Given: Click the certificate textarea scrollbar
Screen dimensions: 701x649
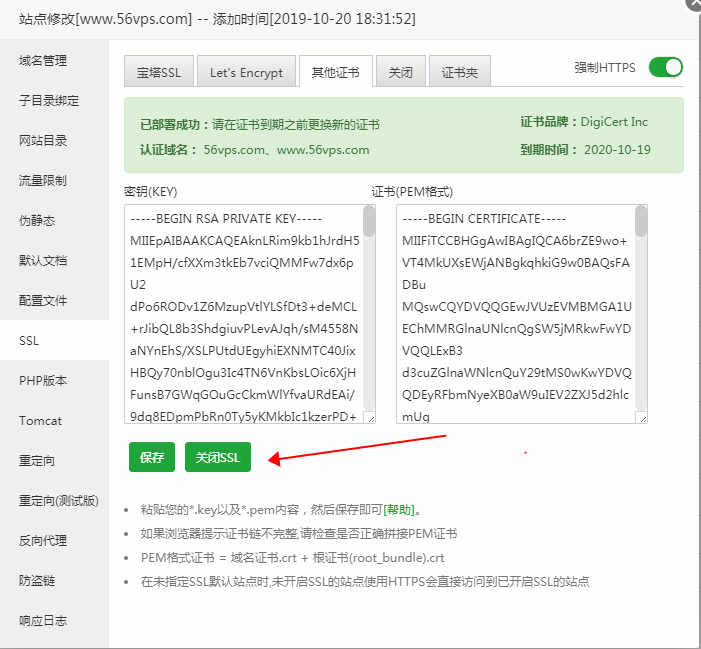Looking at the screenshot, I should tap(641, 222).
